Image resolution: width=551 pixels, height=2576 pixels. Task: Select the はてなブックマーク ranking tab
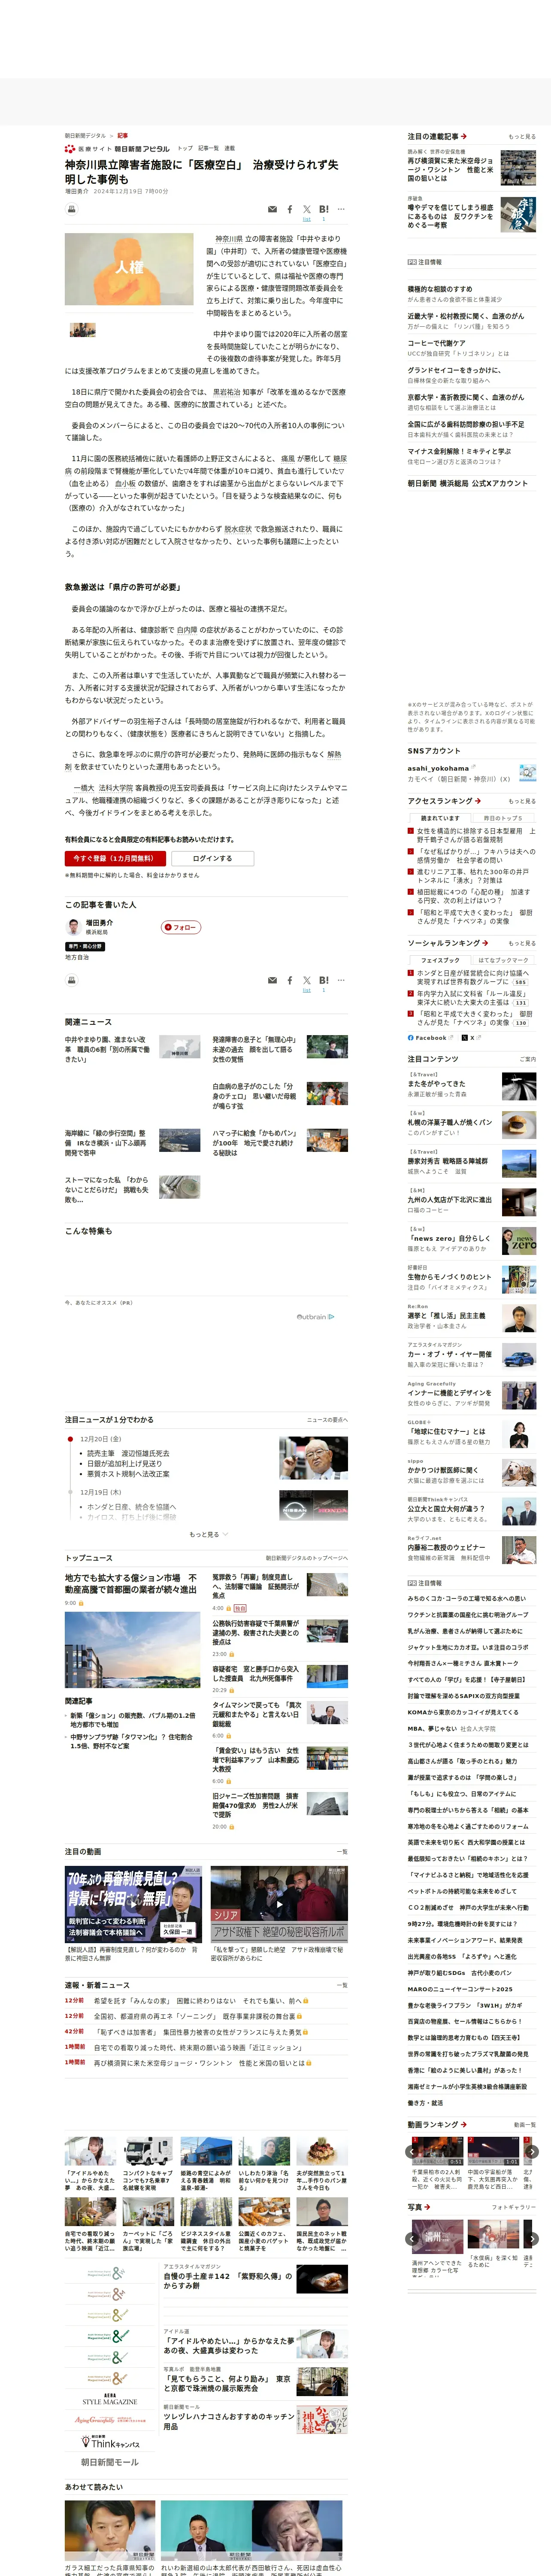504,960
